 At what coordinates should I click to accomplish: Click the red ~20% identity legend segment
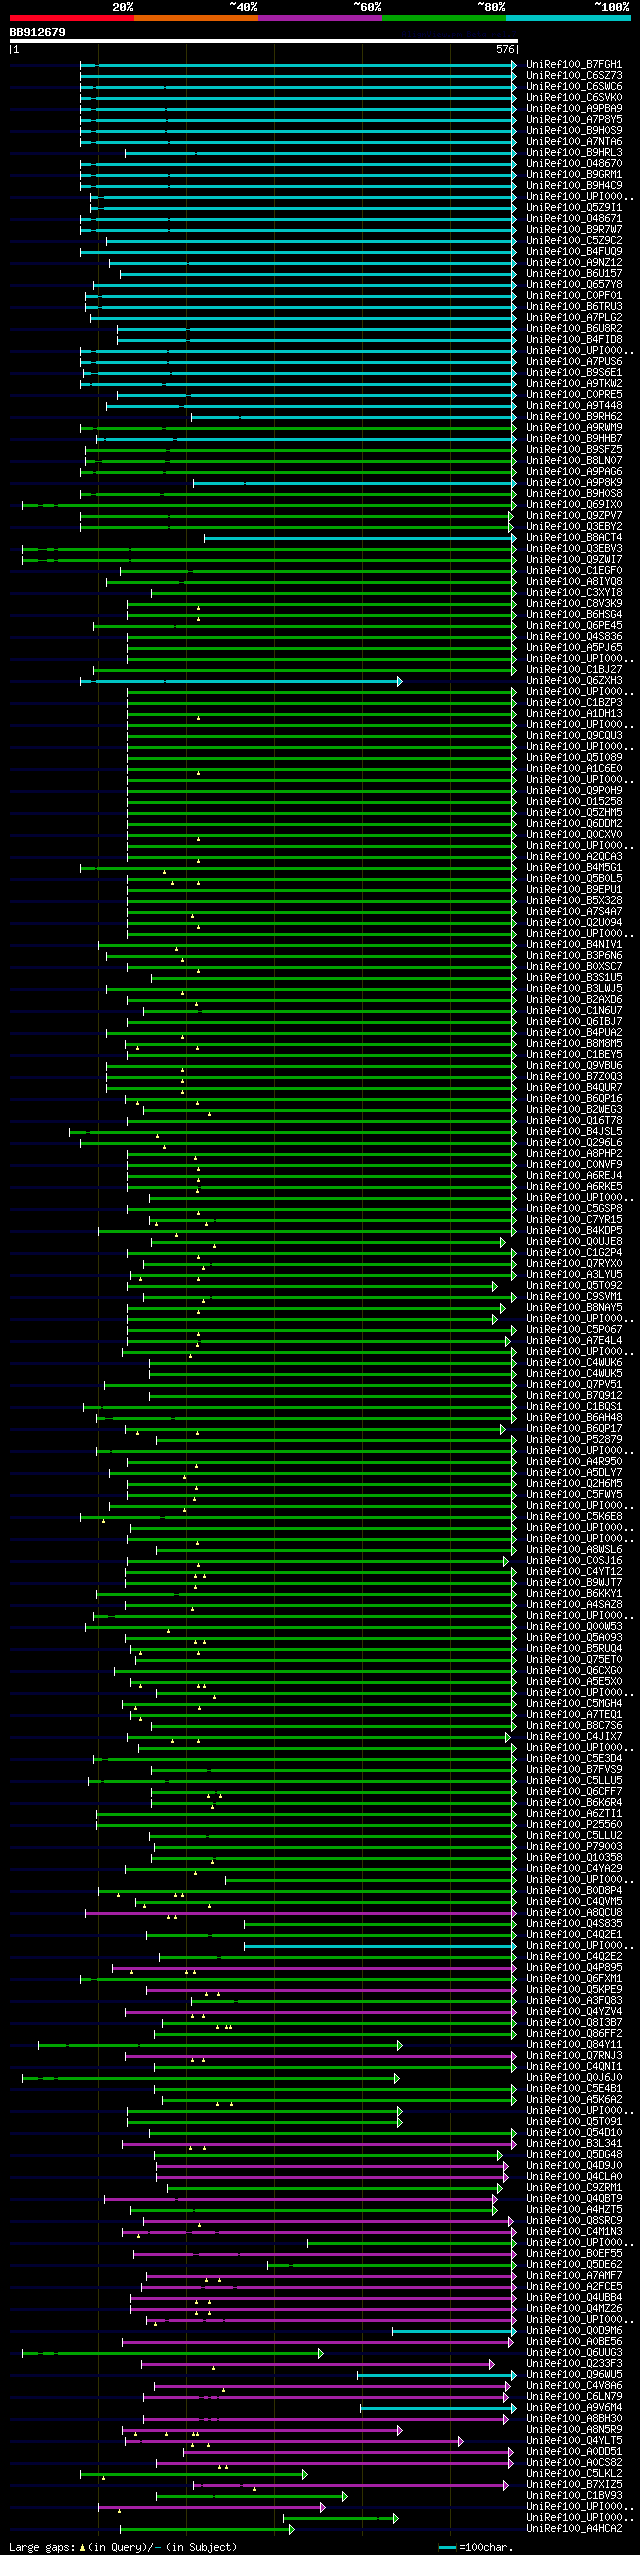tap(72, 18)
